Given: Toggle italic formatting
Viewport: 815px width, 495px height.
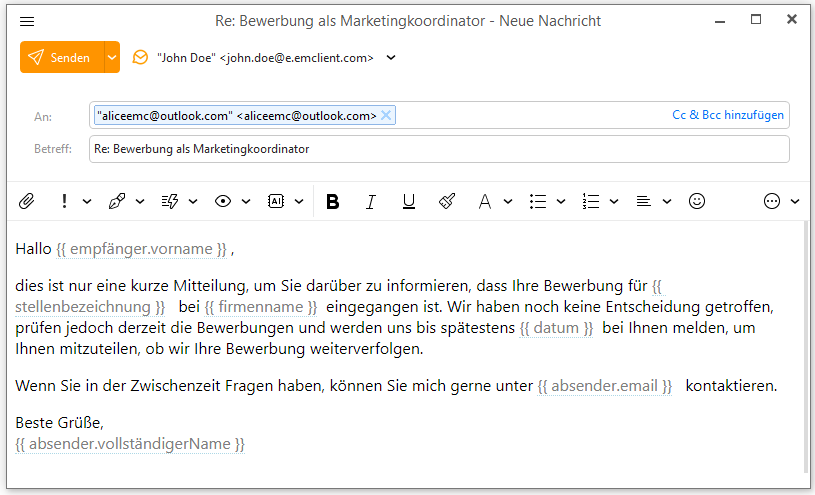Looking at the screenshot, I should [x=370, y=201].
